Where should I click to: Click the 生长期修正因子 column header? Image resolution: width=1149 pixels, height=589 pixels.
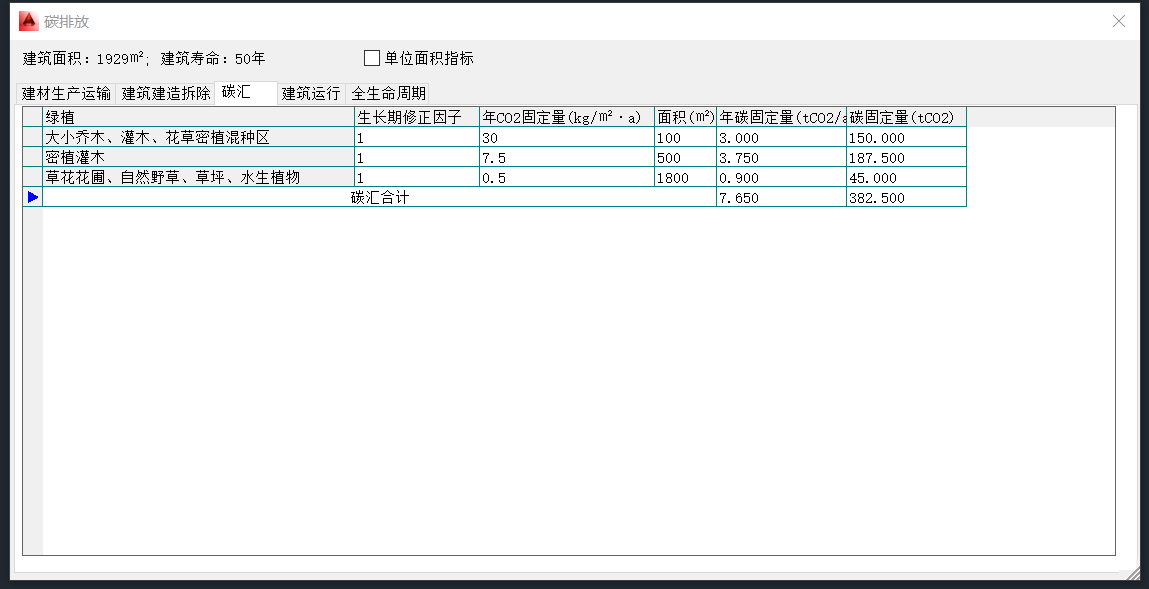point(416,118)
